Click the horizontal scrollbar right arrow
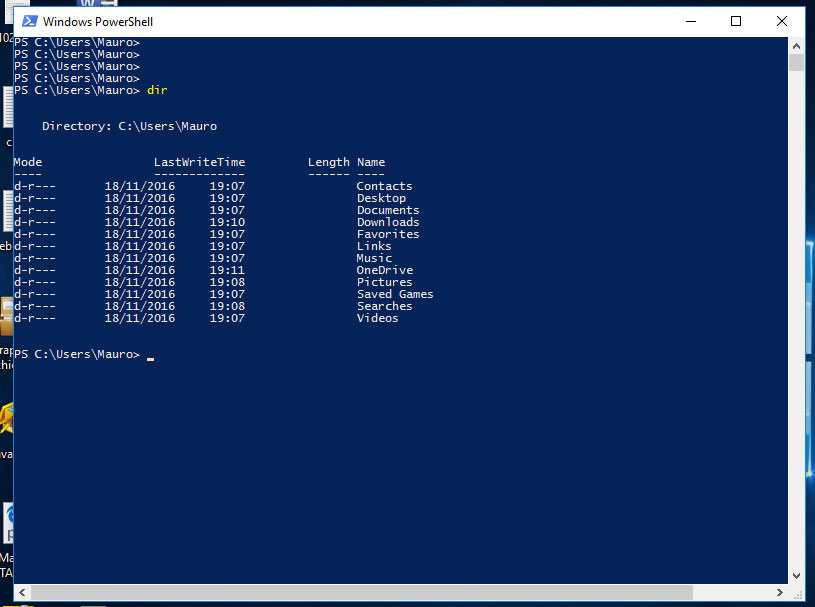This screenshot has width=815, height=607. tap(780, 592)
